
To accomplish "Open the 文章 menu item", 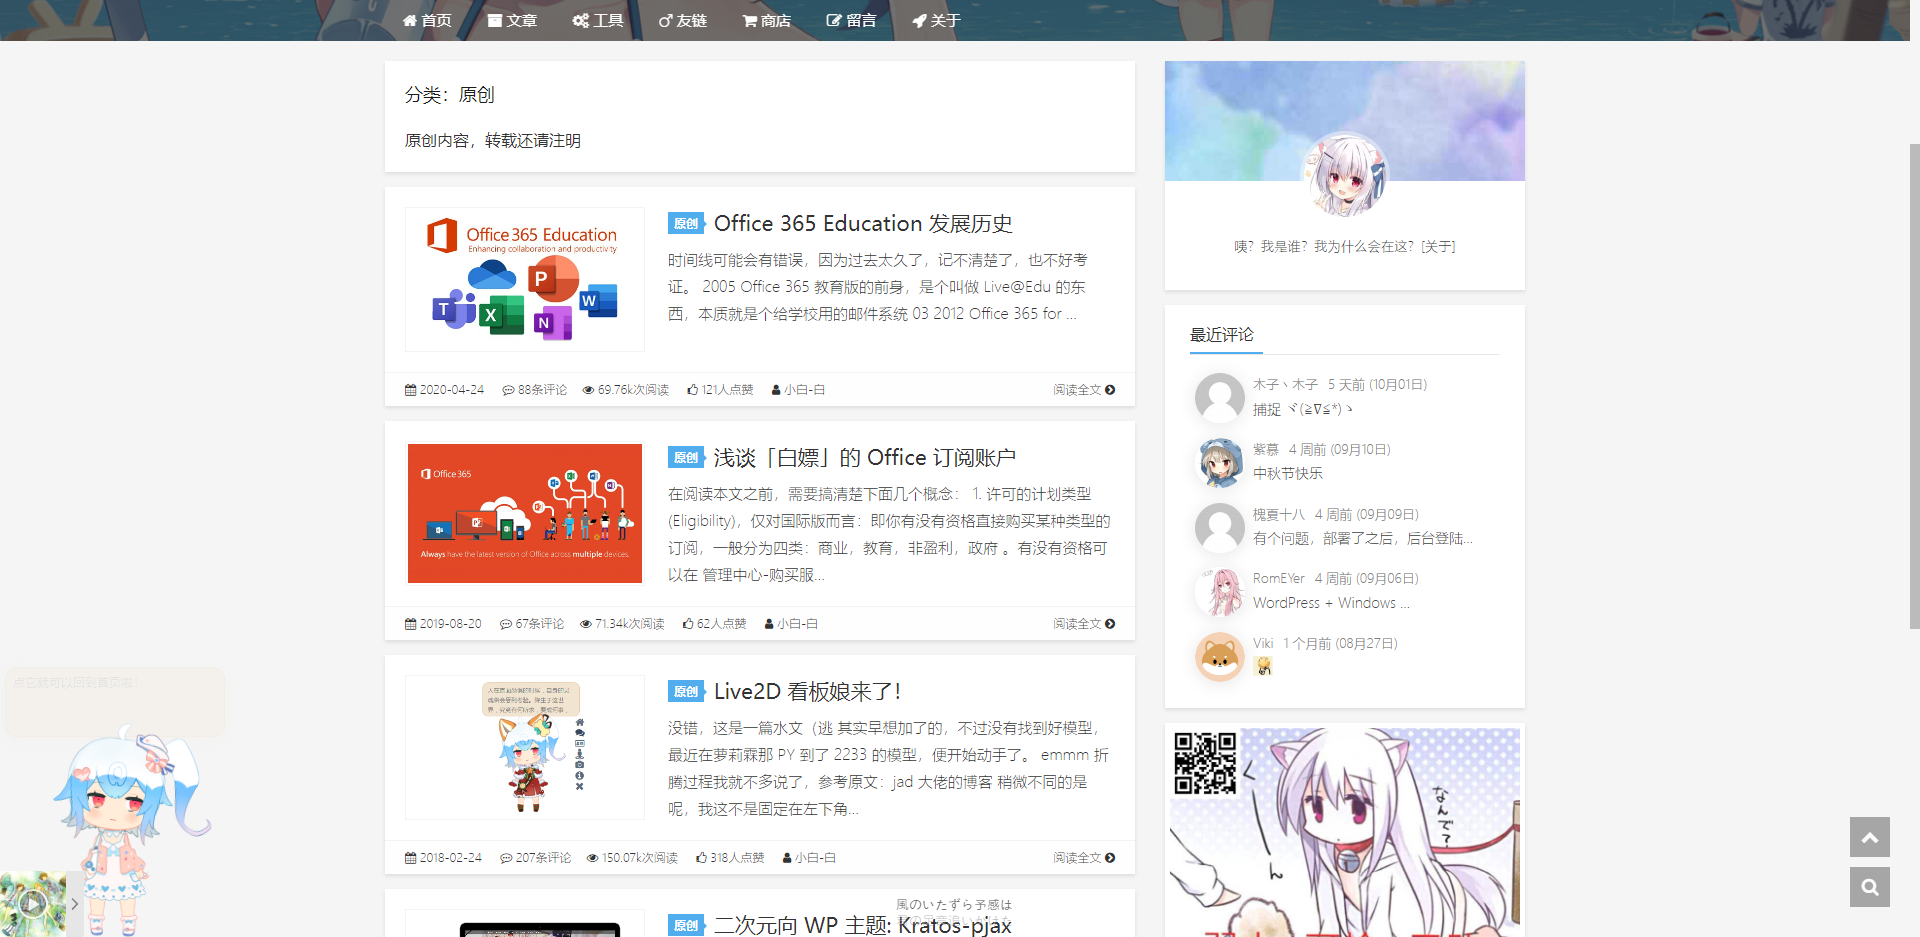I will pos(512,20).
